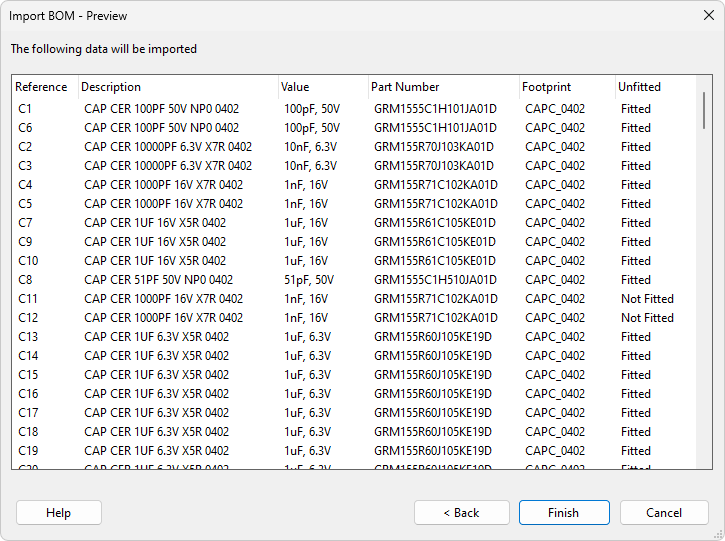Click the Not Fitted cell for C11
The height and width of the screenshot is (541, 725).
tap(647, 299)
